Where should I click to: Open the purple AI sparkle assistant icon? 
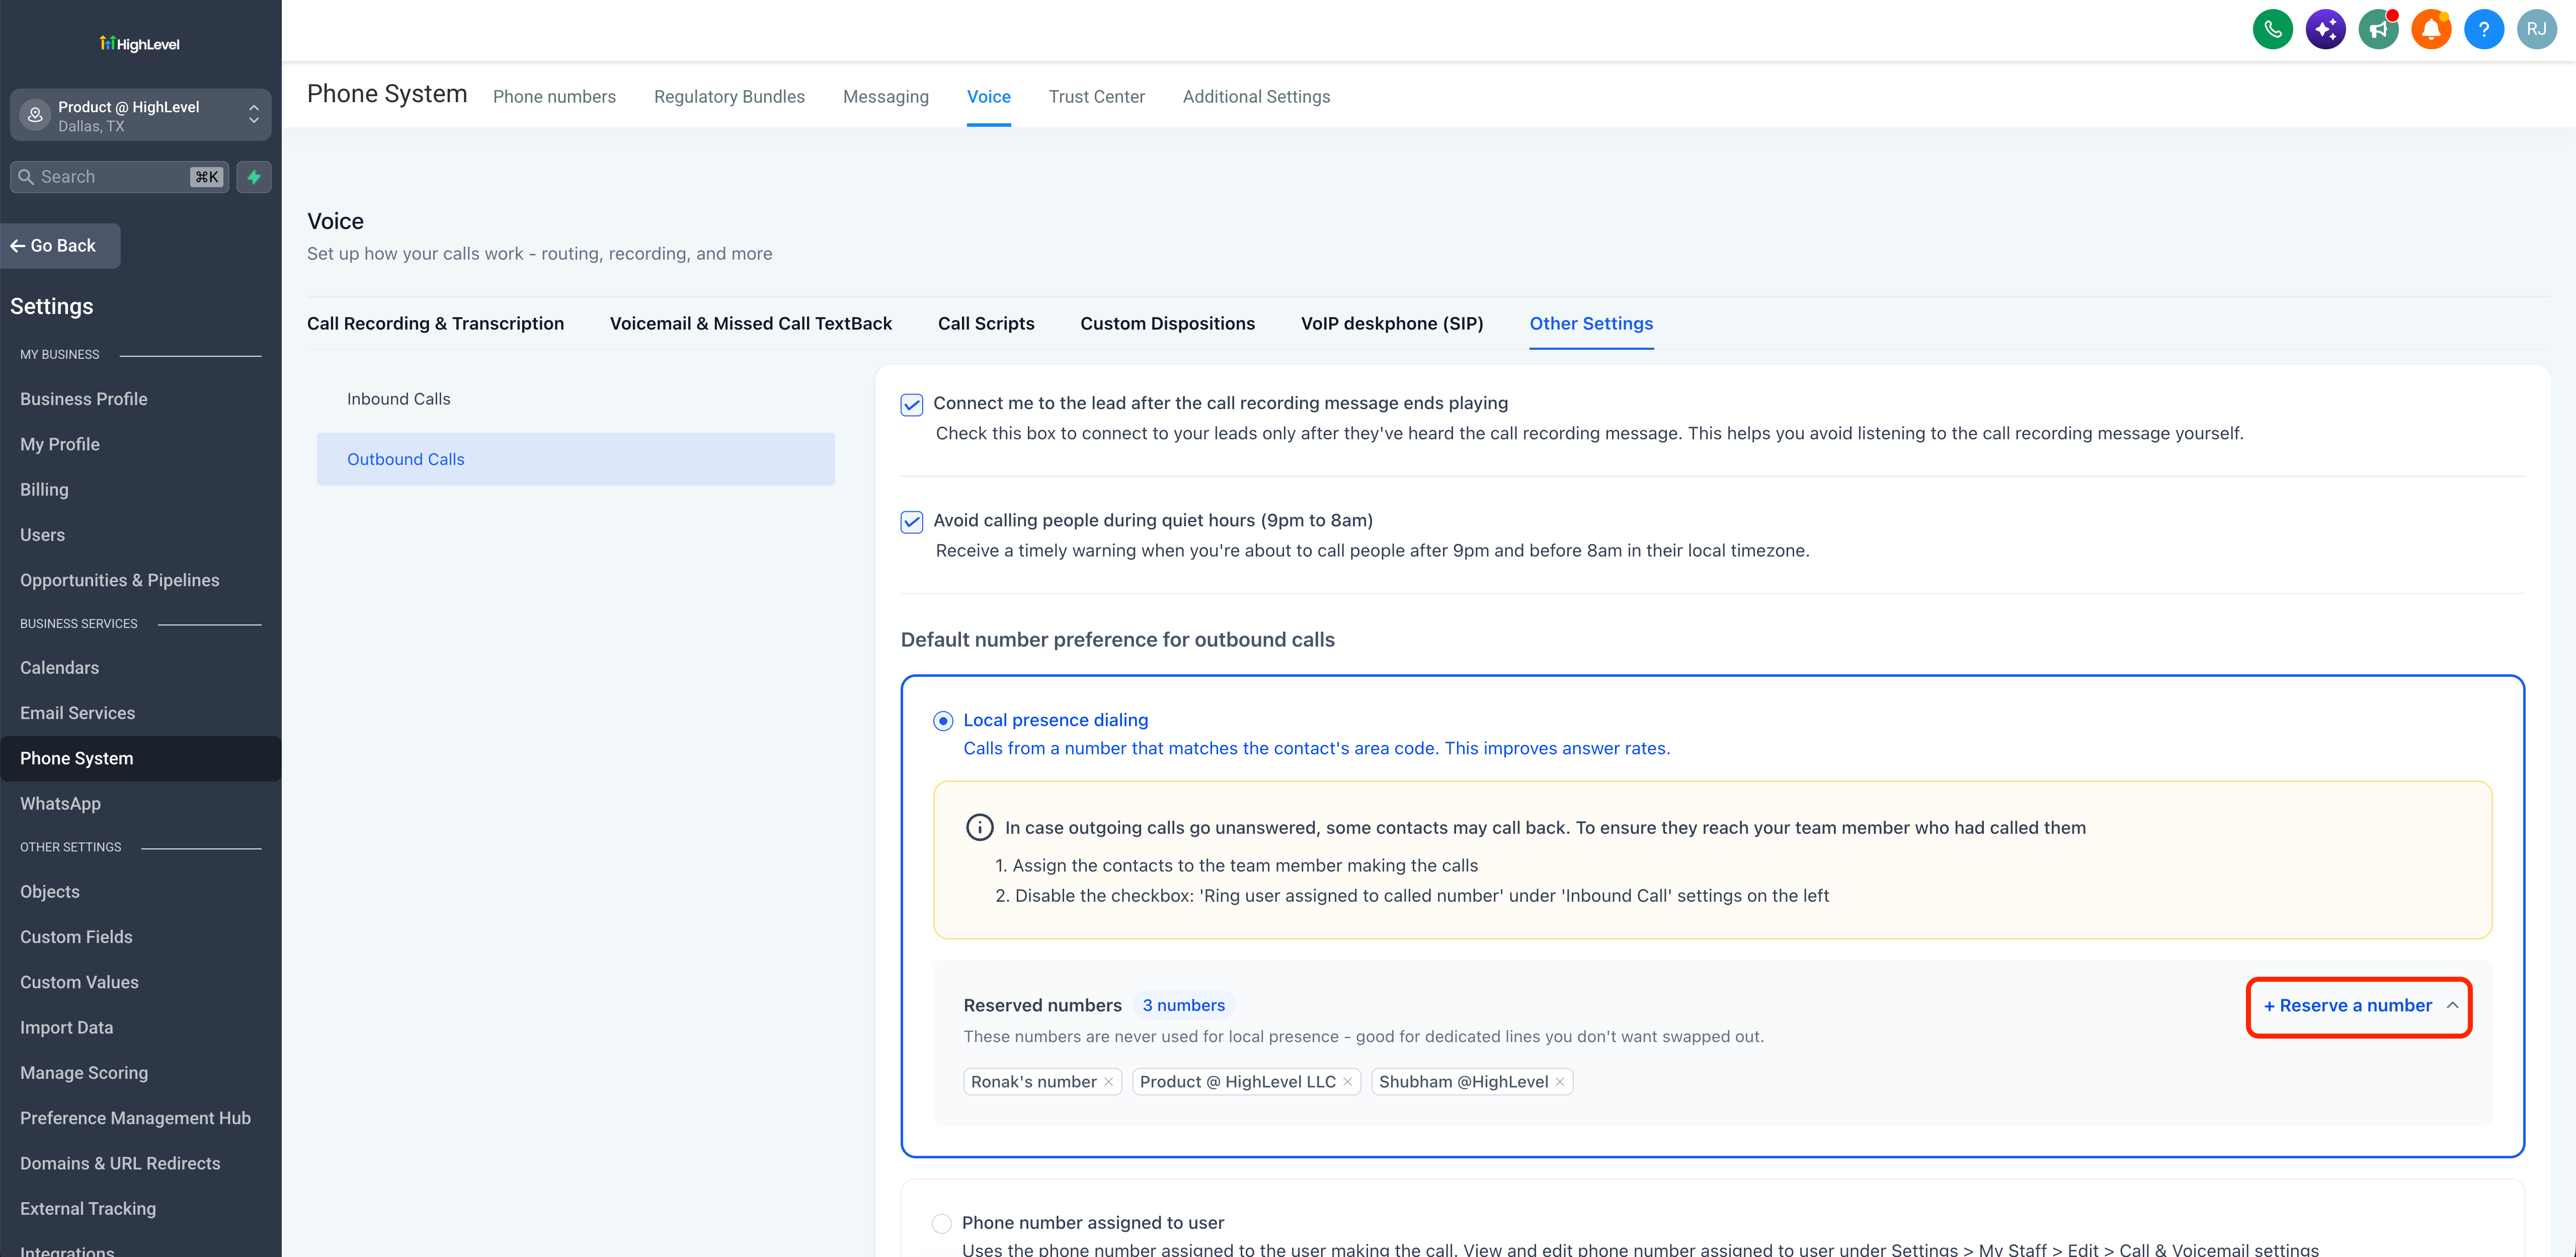[x=2325, y=29]
